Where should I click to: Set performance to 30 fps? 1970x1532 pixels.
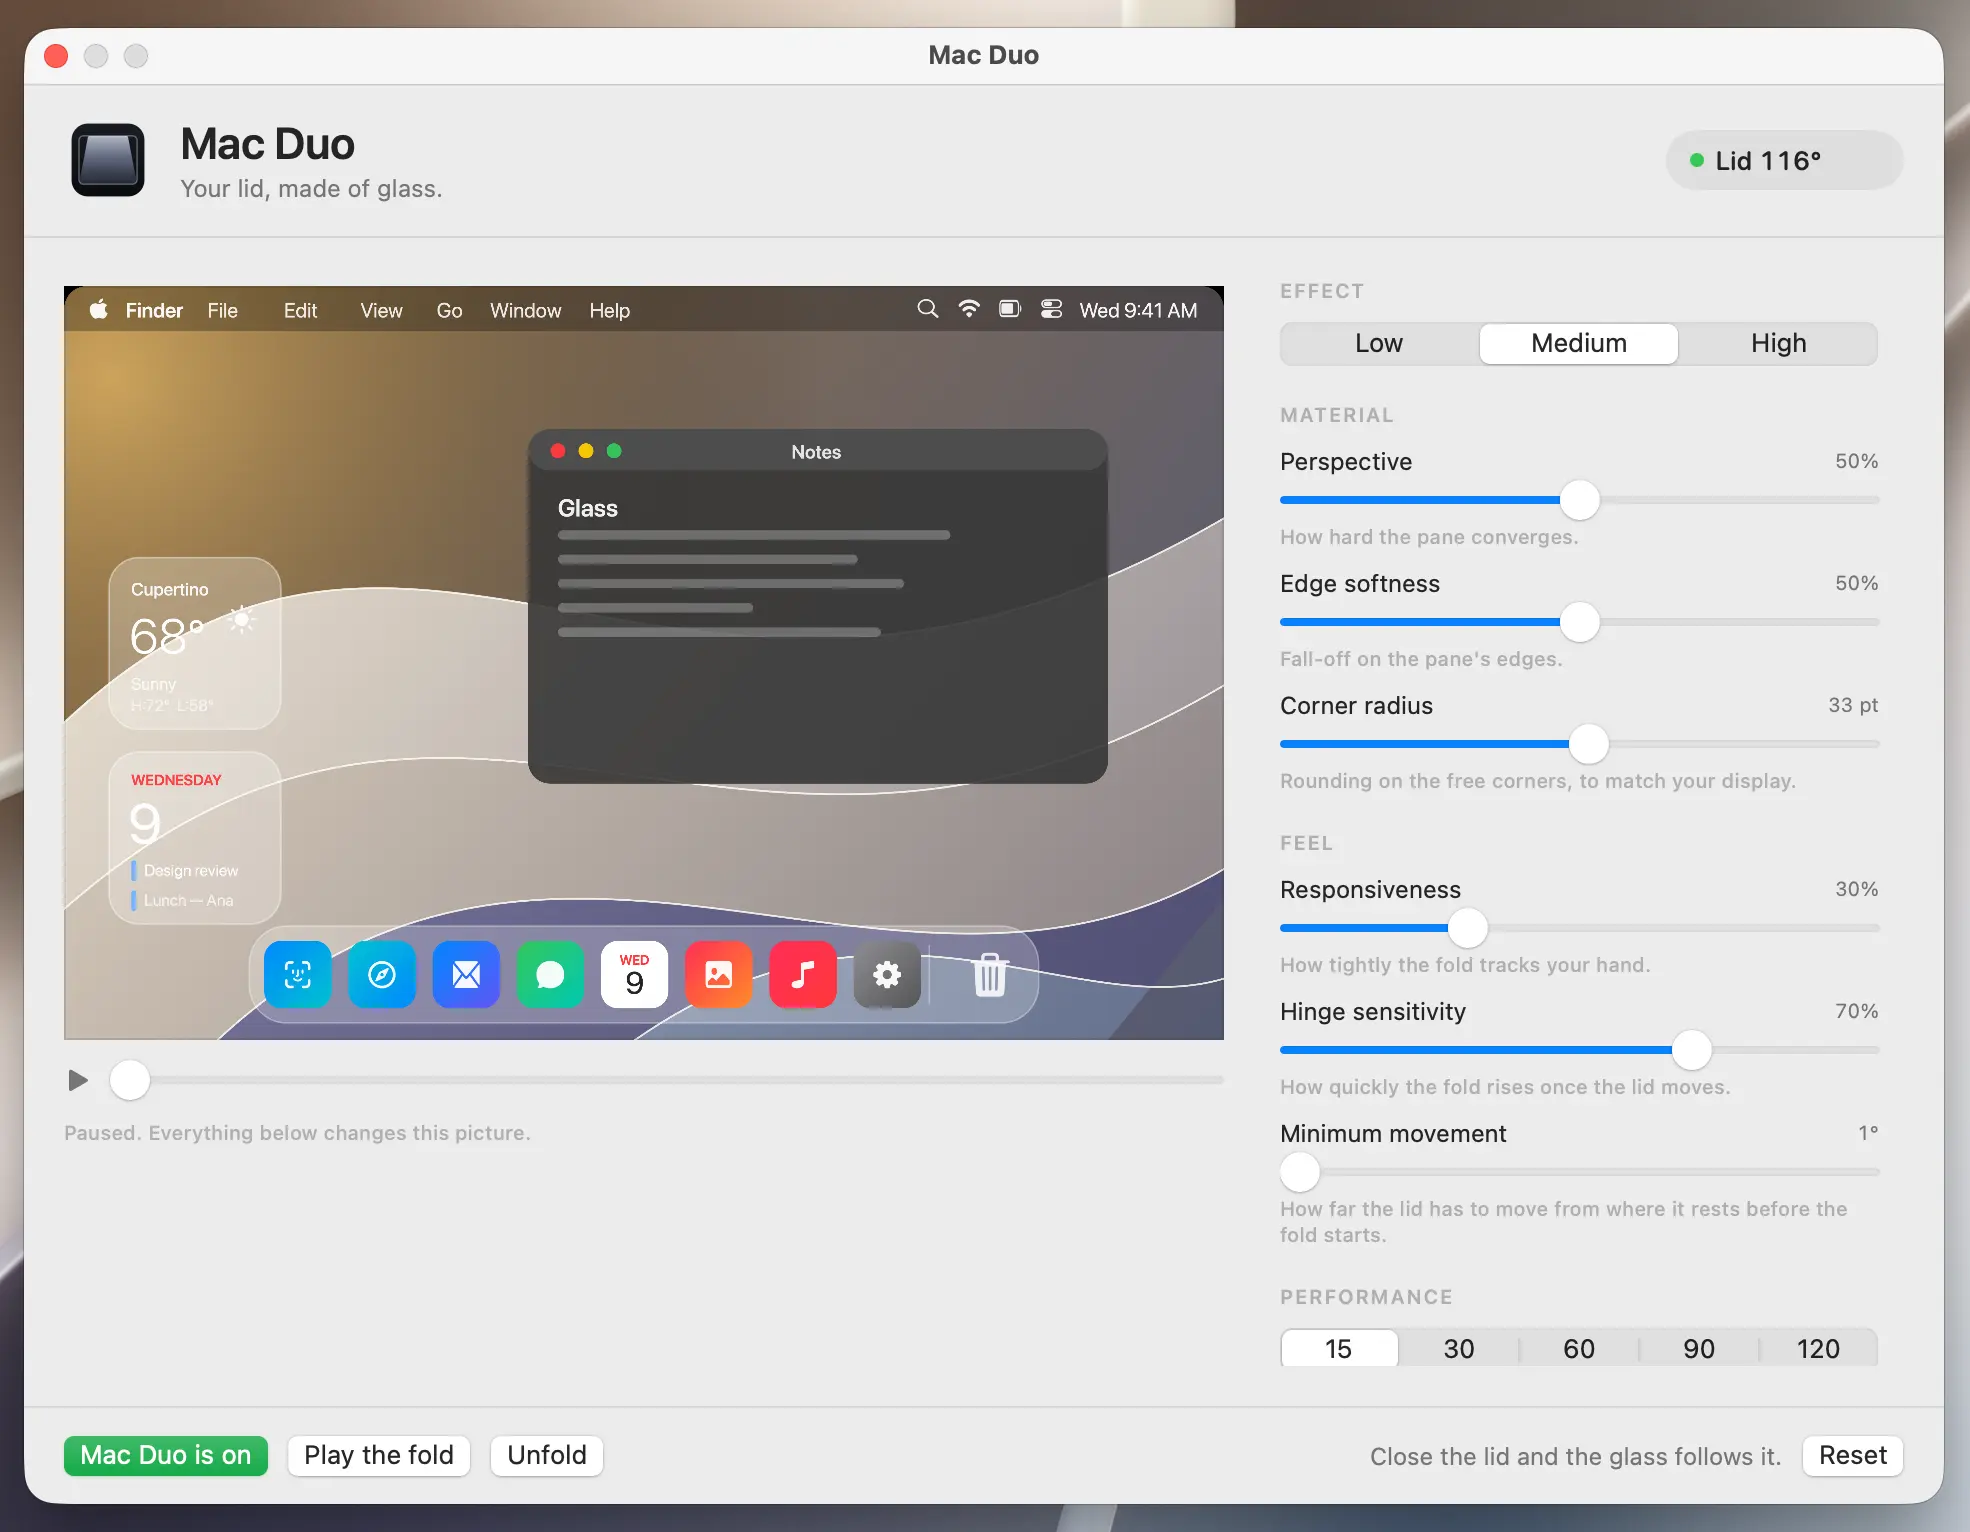click(x=1459, y=1349)
